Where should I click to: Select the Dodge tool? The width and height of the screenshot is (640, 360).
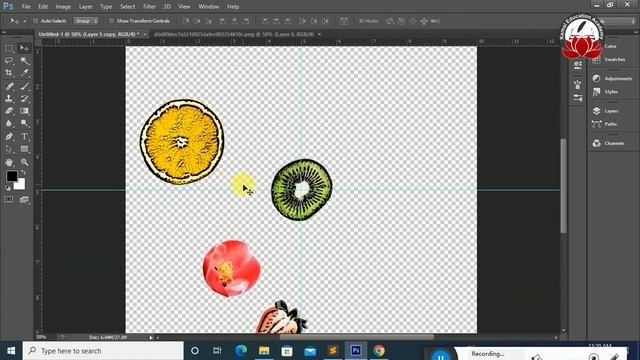(24, 123)
